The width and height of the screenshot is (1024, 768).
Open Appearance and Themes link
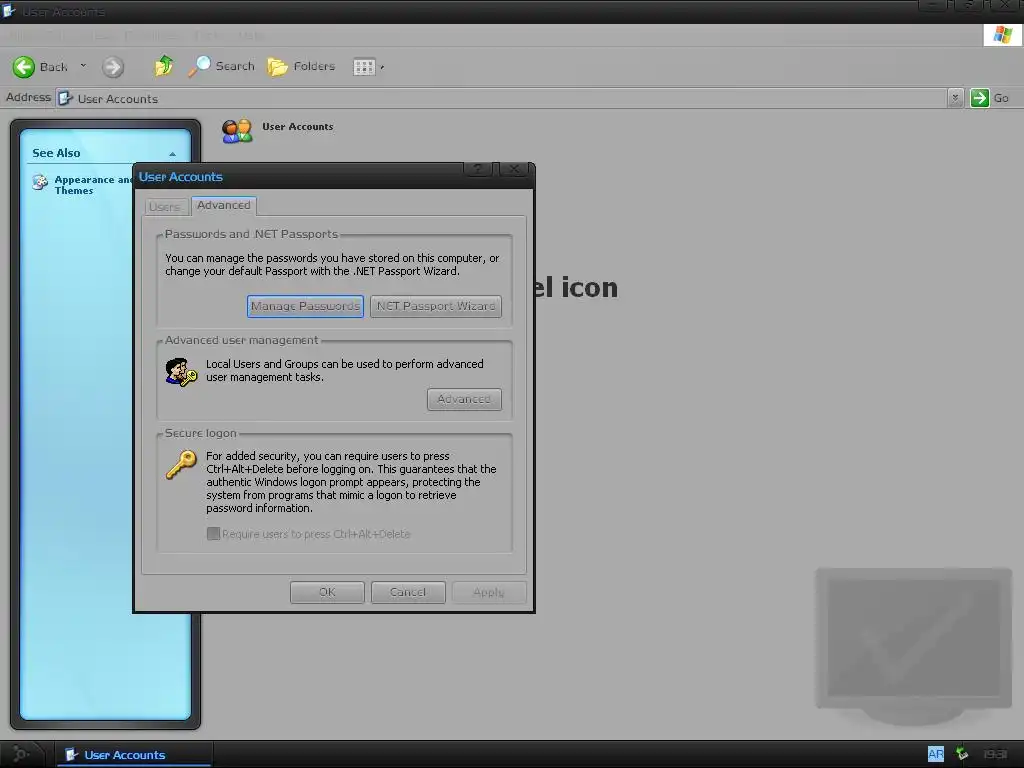93,185
